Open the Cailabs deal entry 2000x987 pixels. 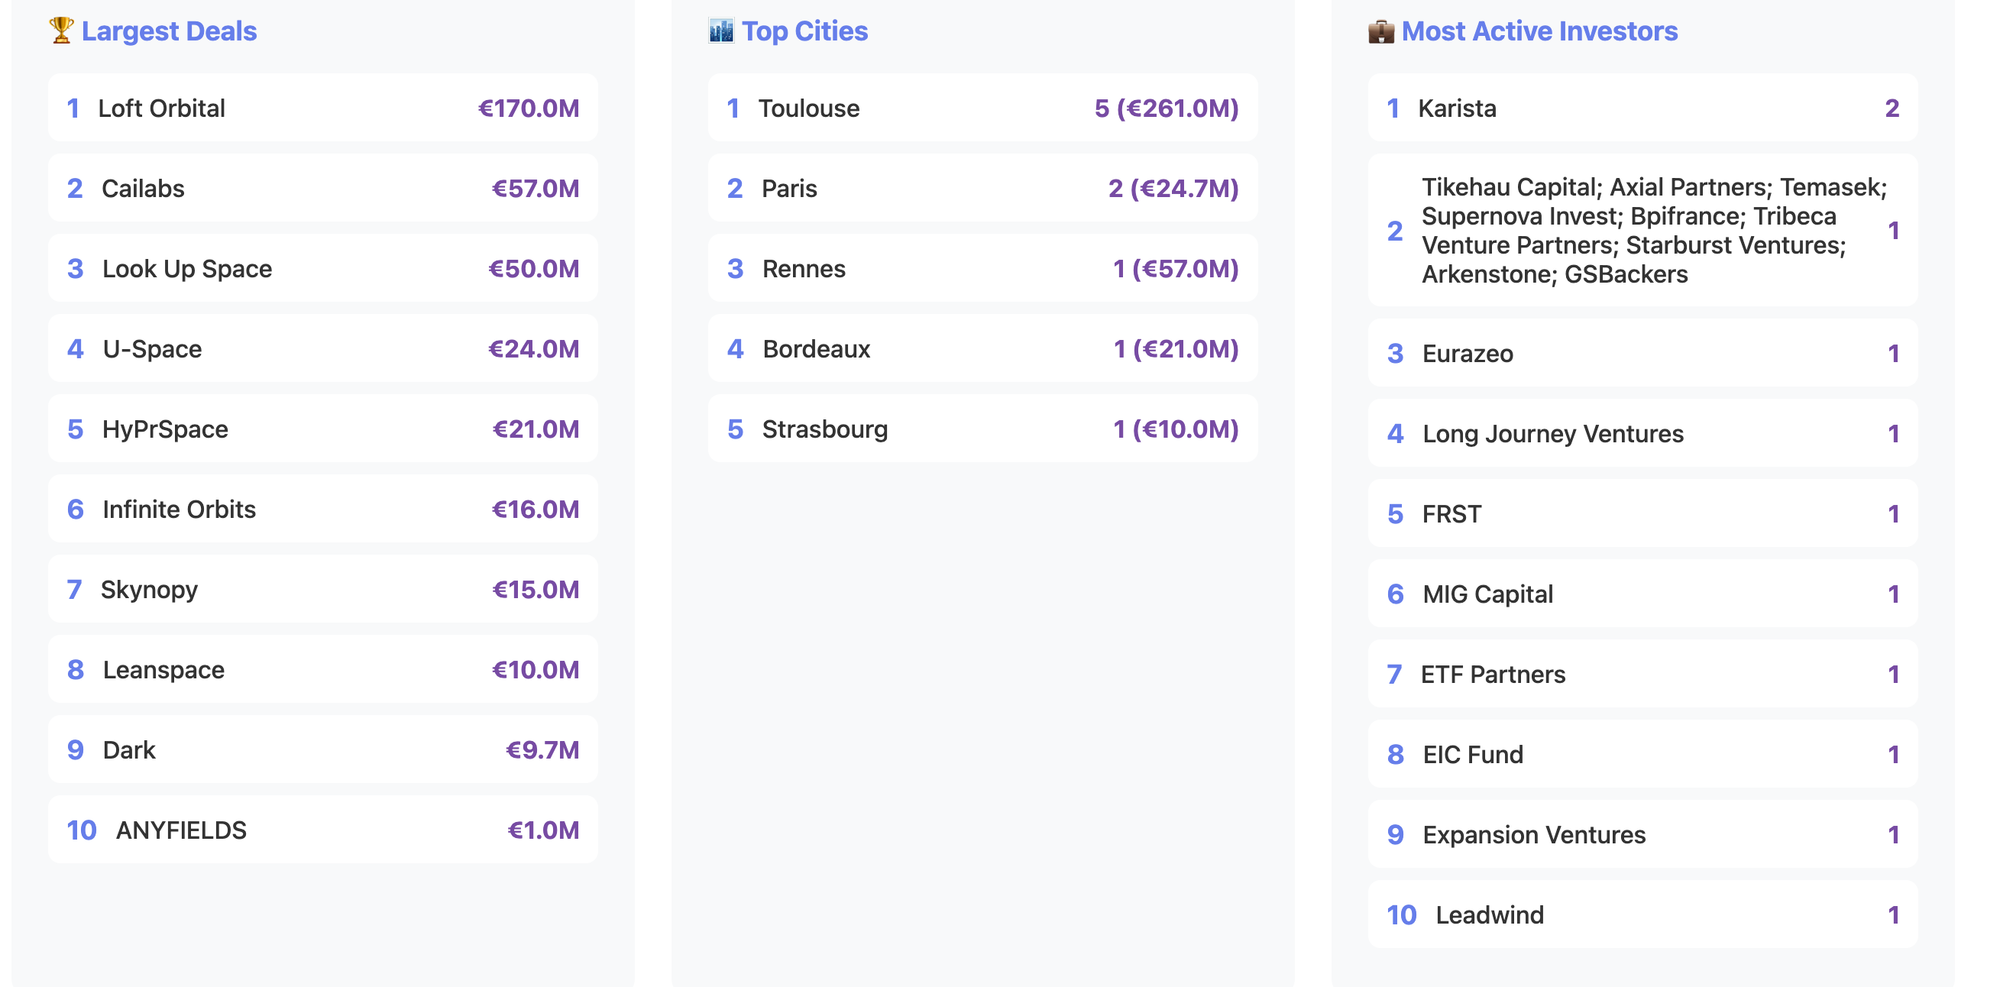(x=322, y=188)
